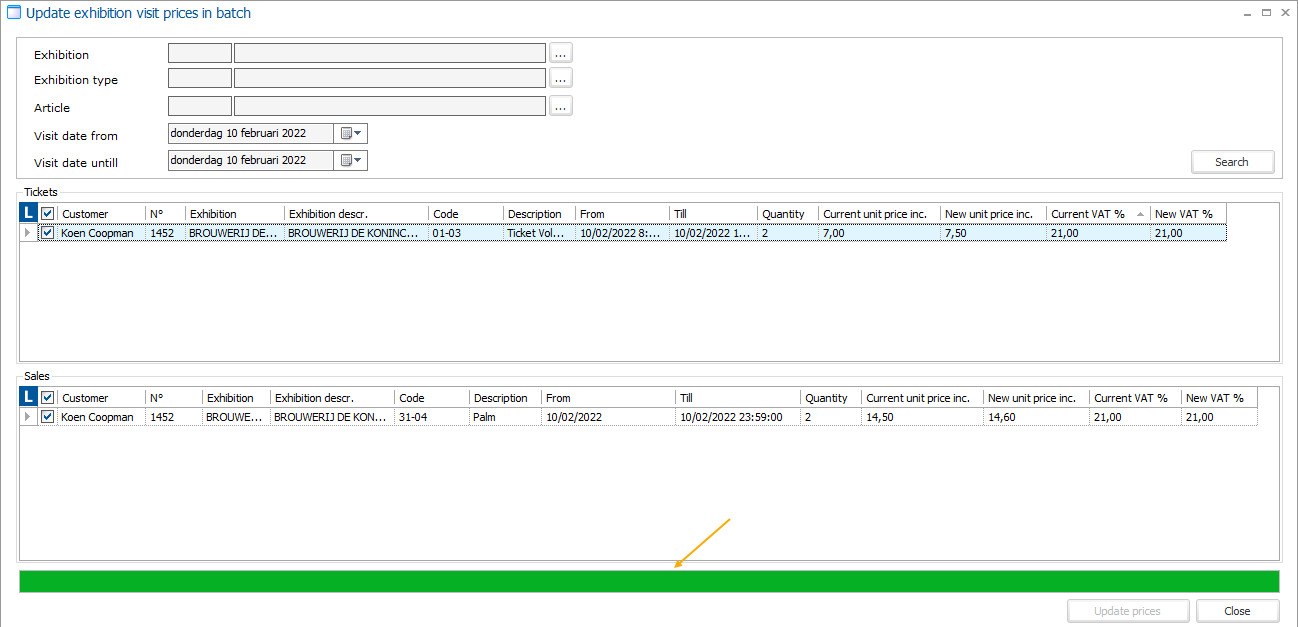Click the blue L icon in Sales grid
Screen dimensions: 1298x627
click(29, 397)
